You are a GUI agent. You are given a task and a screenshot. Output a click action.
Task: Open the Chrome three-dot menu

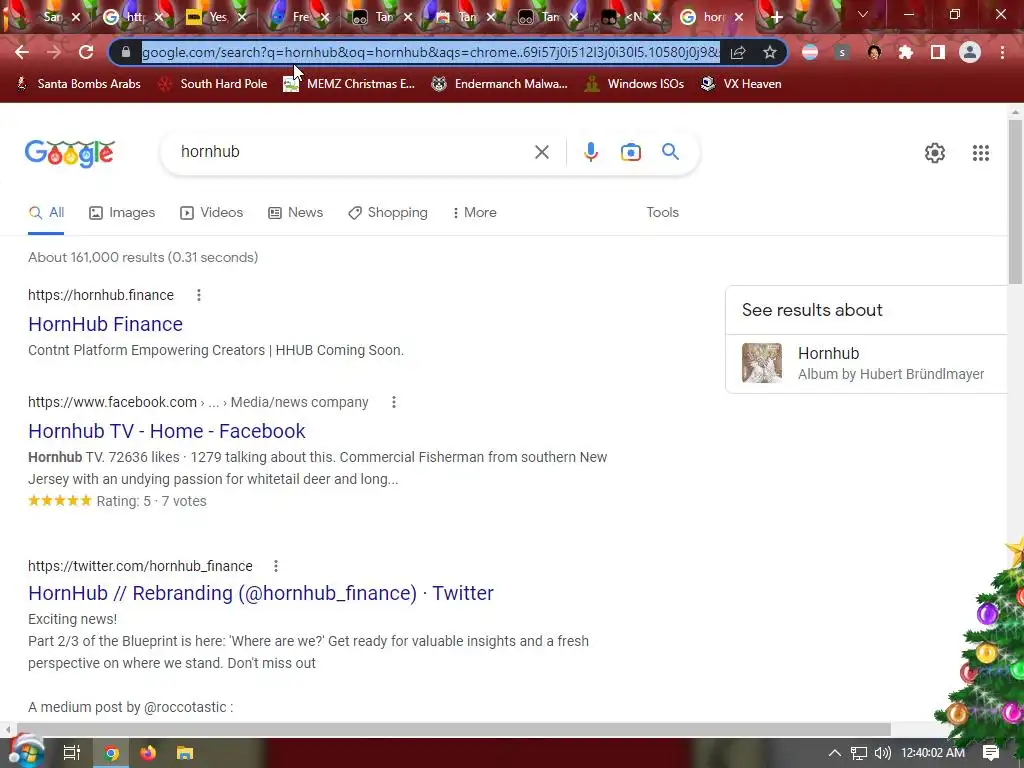tap(1002, 52)
